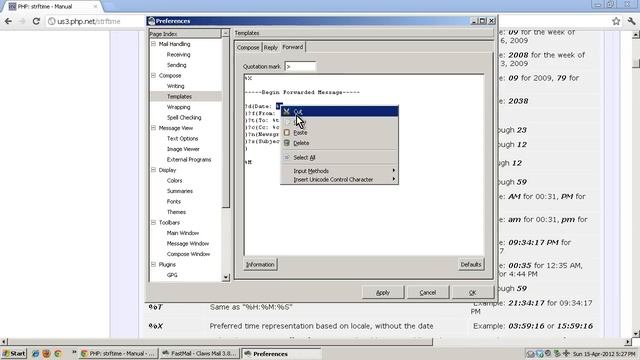Click the Apply button

[383, 292]
